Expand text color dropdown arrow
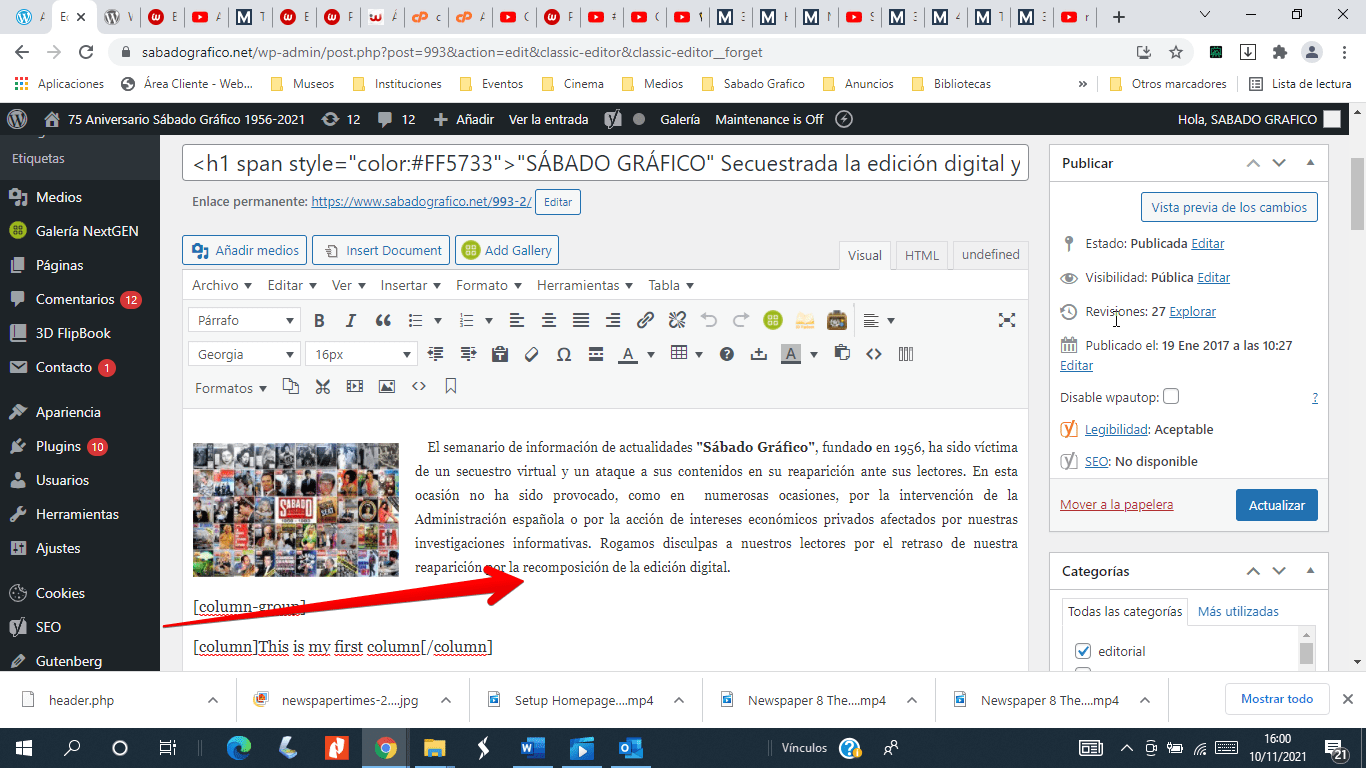The image size is (1366, 768). [x=651, y=354]
